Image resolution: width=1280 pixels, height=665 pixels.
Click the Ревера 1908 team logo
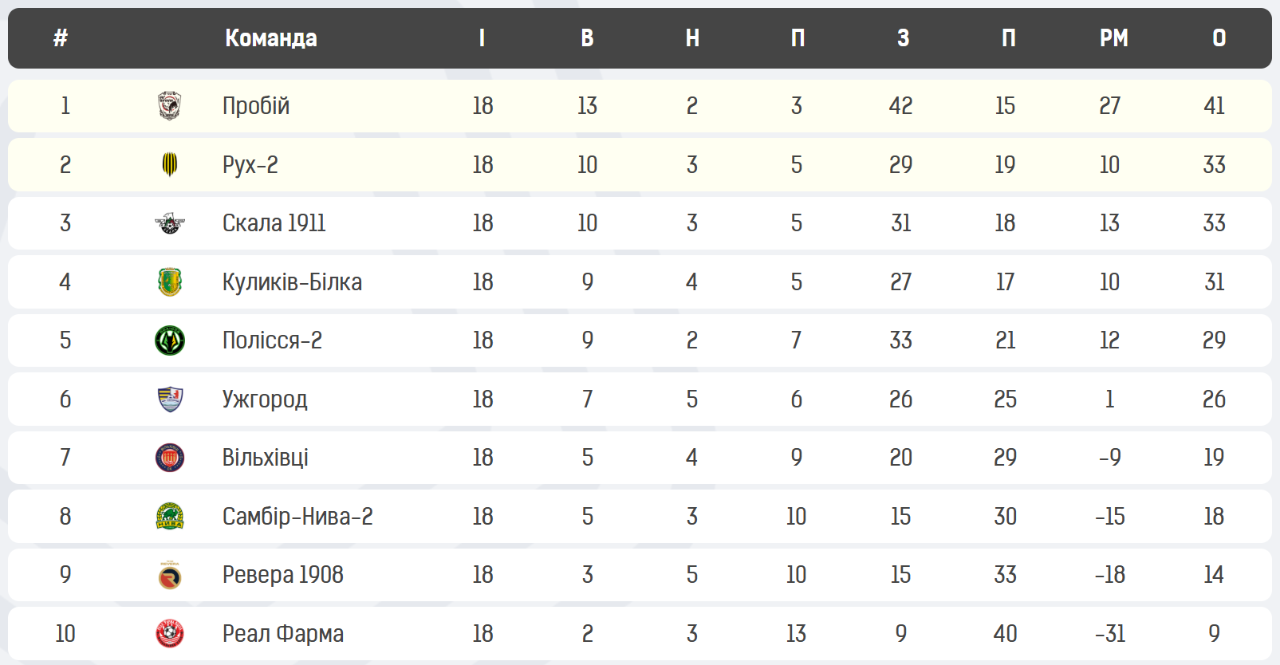(x=170, y=575)
